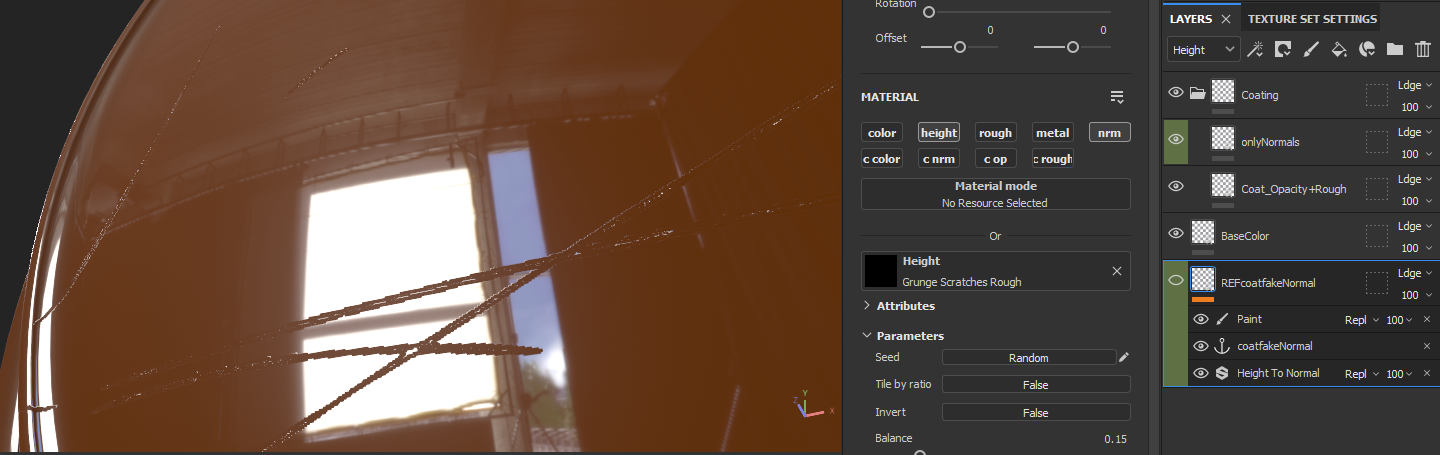Click the folder icon of Coating group
This screenshot has height=455, width=1440.
click(1197, 94)
